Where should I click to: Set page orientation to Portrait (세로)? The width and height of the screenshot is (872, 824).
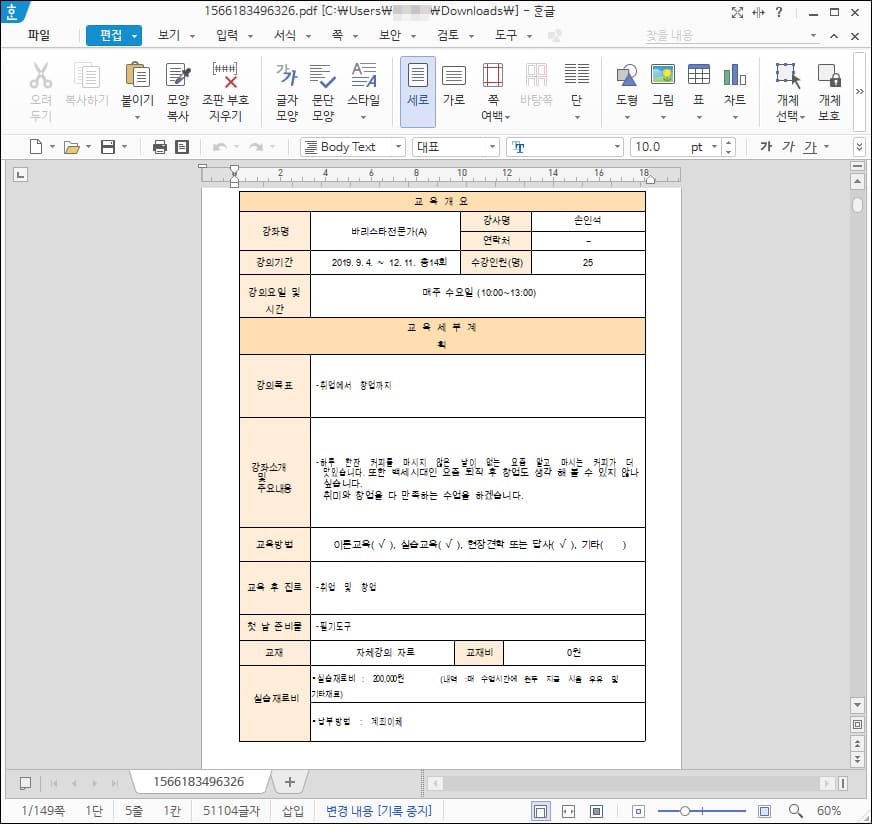point(418,91)
